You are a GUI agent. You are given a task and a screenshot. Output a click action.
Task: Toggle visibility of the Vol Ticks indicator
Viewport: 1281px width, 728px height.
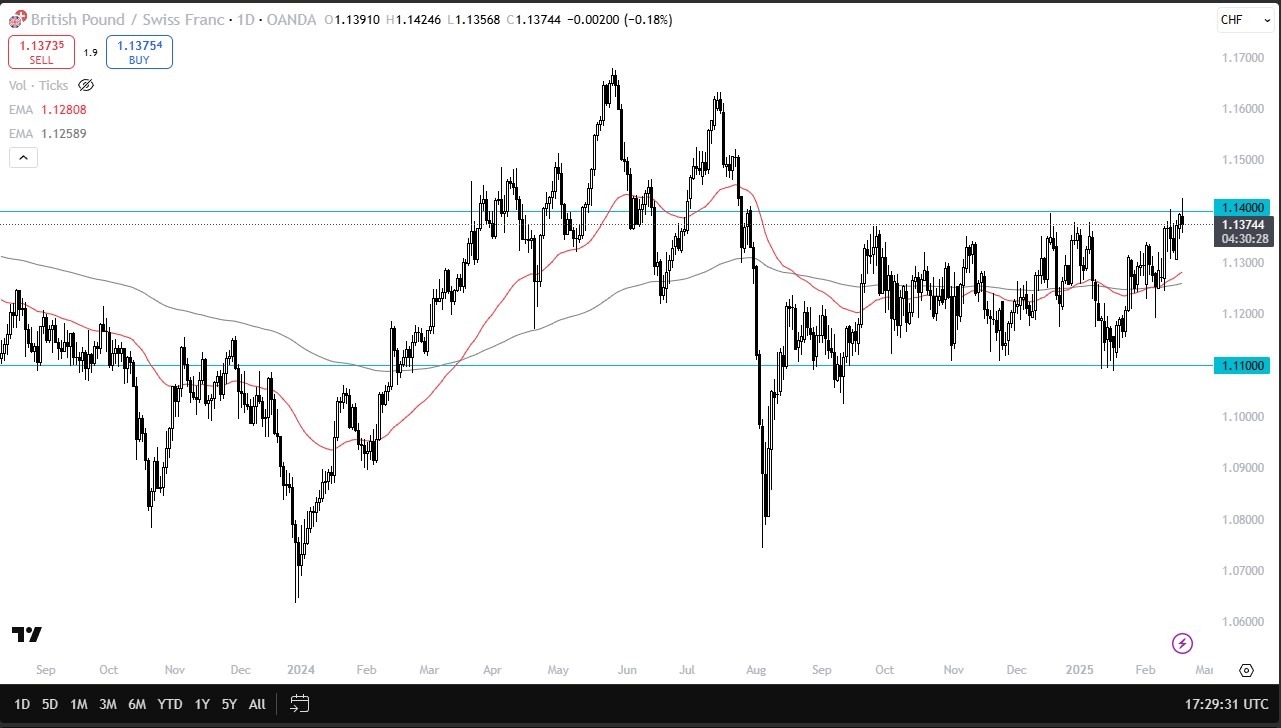coord(40,85)
